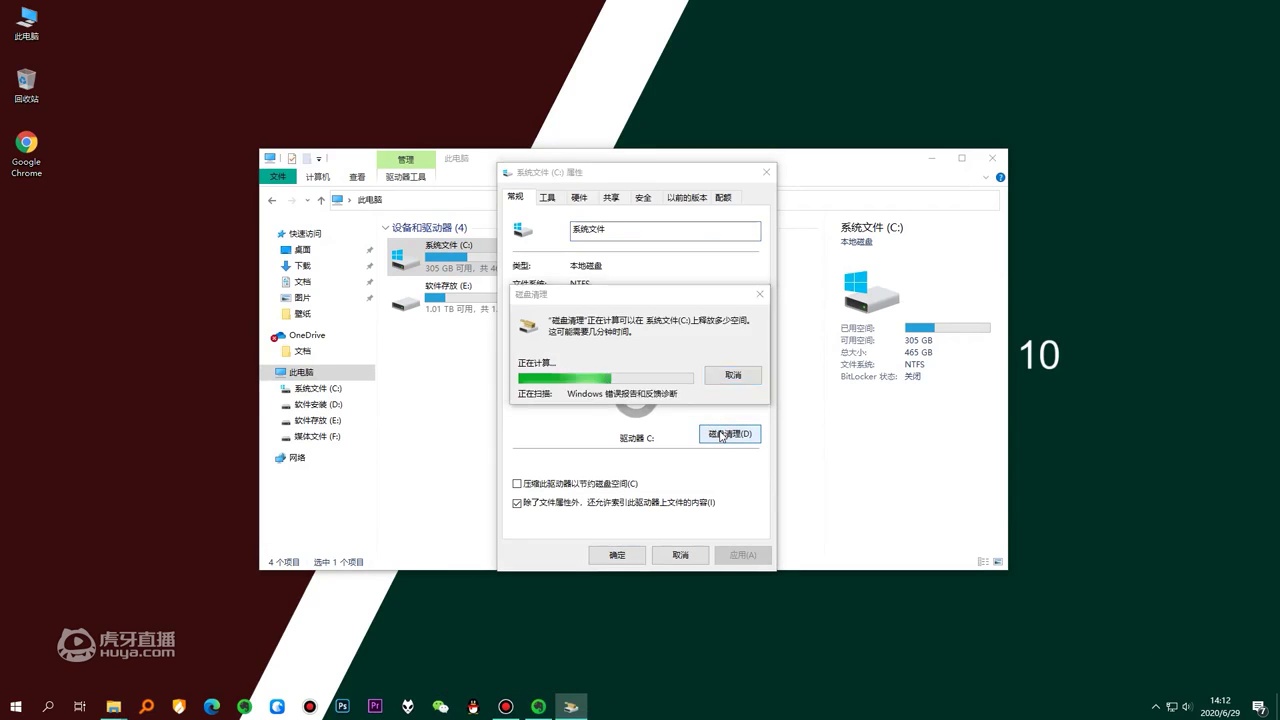
Task: Click the Windows Start button
Action: tap(16, 706)
